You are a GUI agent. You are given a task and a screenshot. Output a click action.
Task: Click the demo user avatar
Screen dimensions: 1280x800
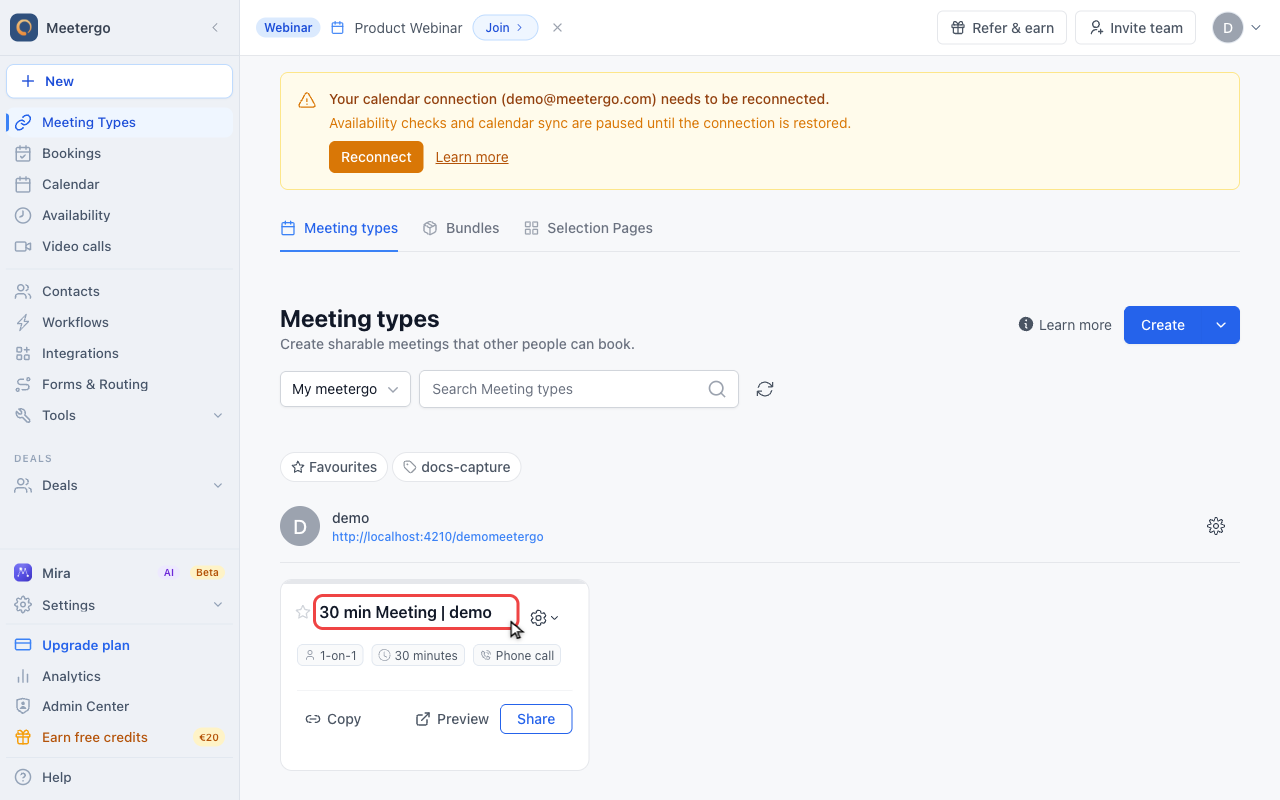300,526
